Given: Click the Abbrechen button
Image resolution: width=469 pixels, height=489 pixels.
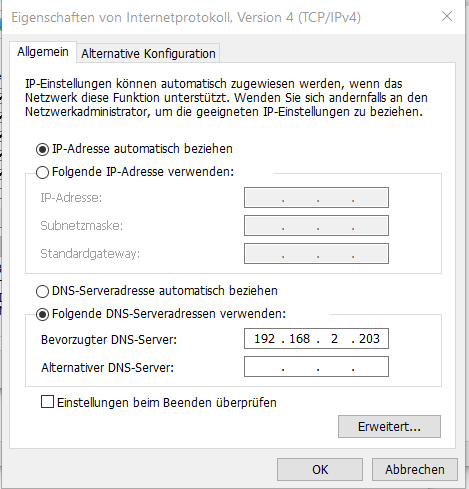Looking at the screenshot, I should pyautogui.click(x=415, y=469).
